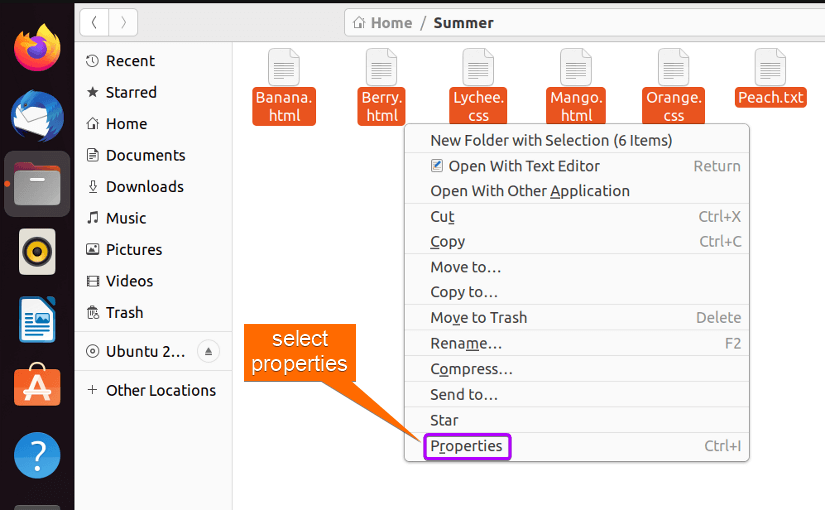Viewport: 825px width, 510px height.
Task: Choose Copy to… in context menu
Action: point(577,292)
